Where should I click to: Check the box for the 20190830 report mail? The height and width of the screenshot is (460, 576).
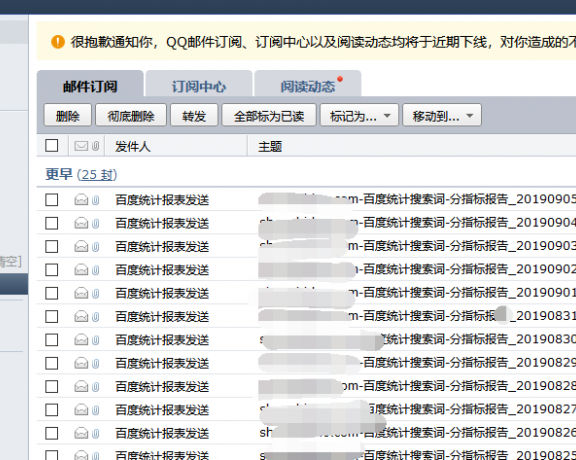[51, 340]
